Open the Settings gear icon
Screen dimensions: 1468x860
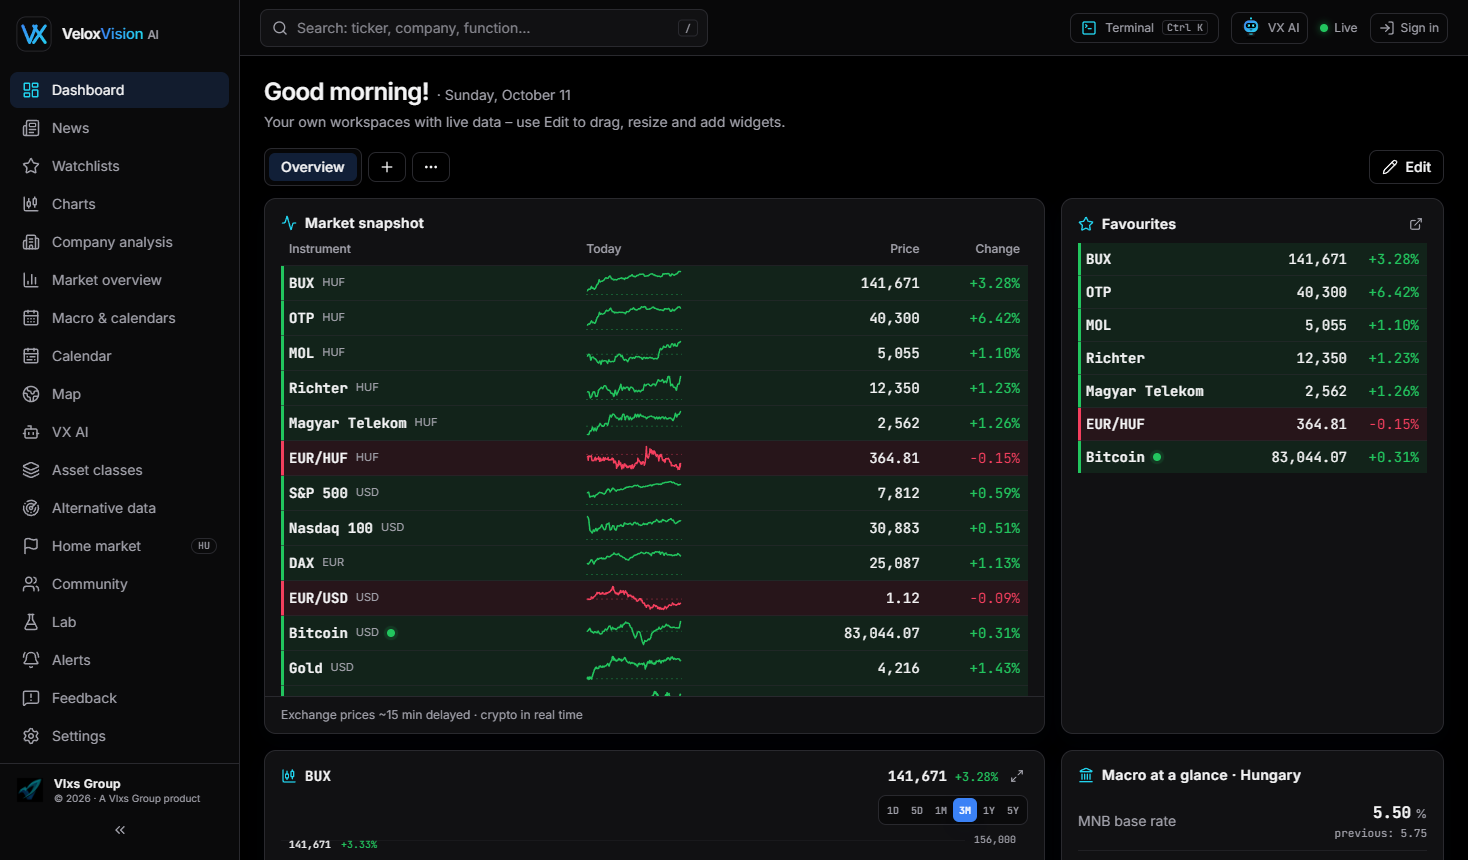[31, 736]
